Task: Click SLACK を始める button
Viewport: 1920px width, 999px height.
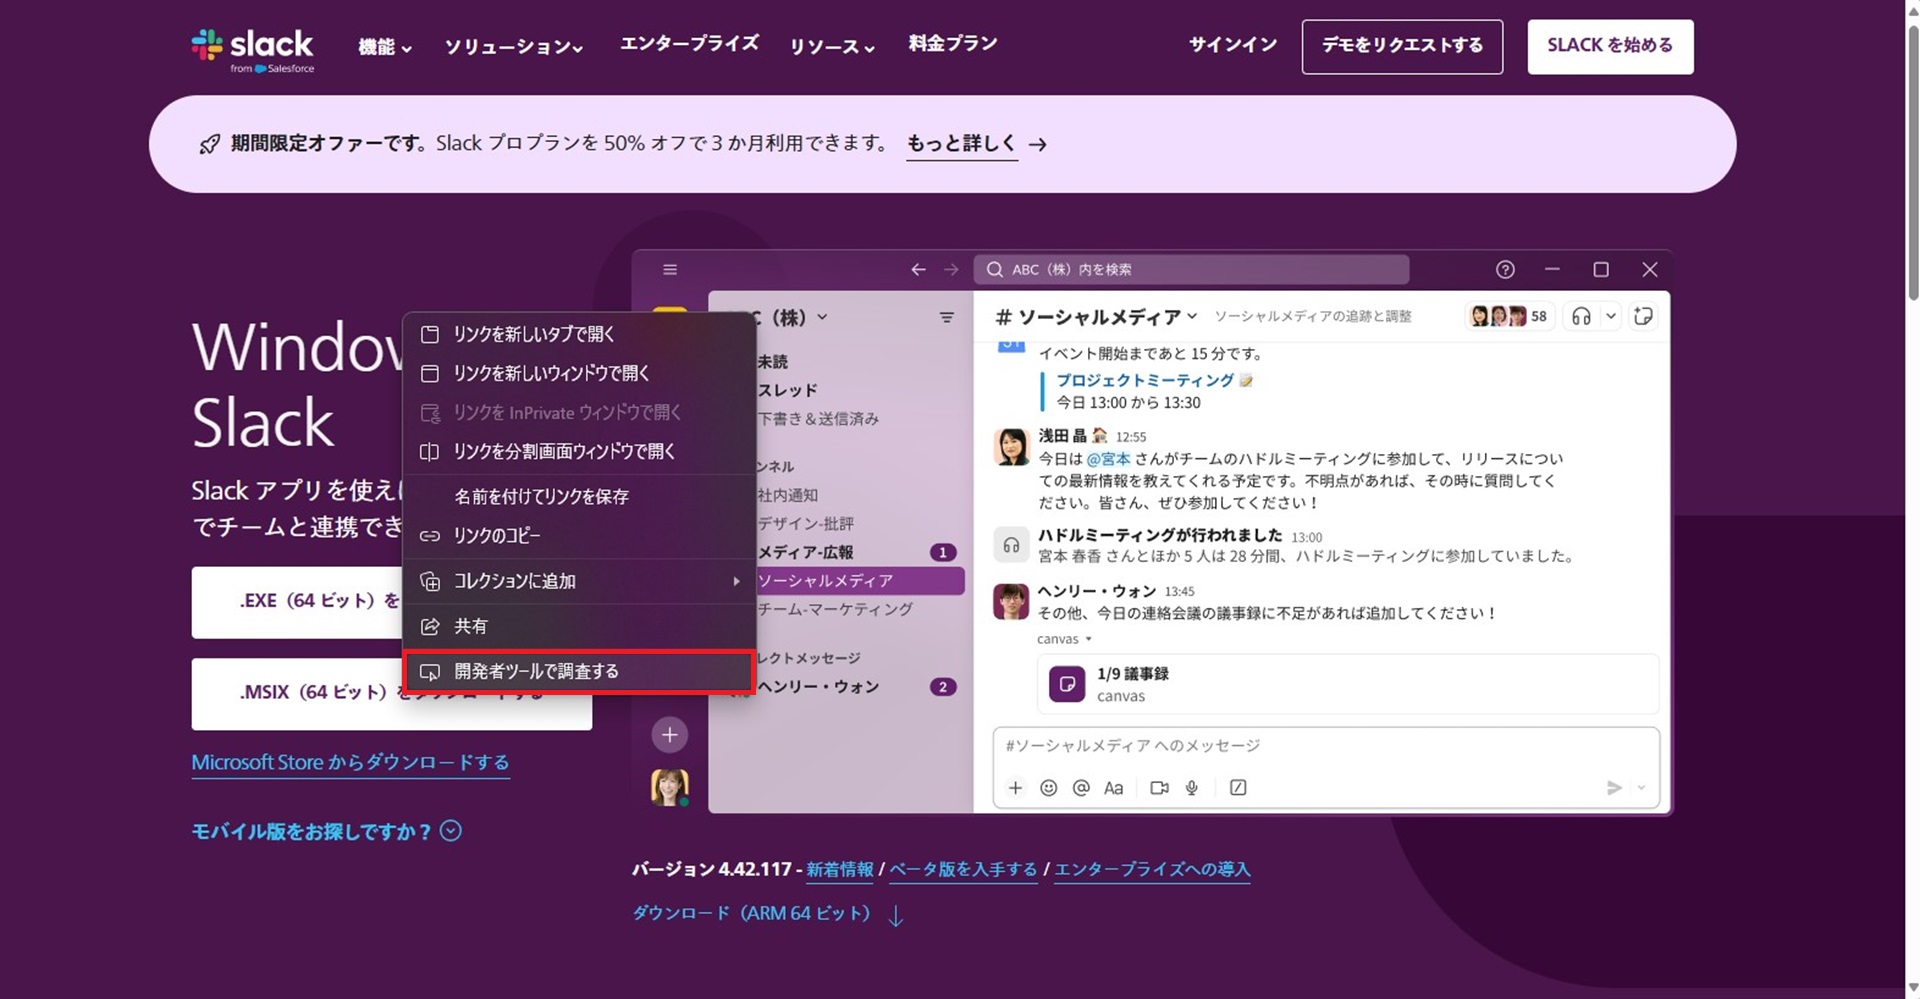Action: click(1610, 46)
